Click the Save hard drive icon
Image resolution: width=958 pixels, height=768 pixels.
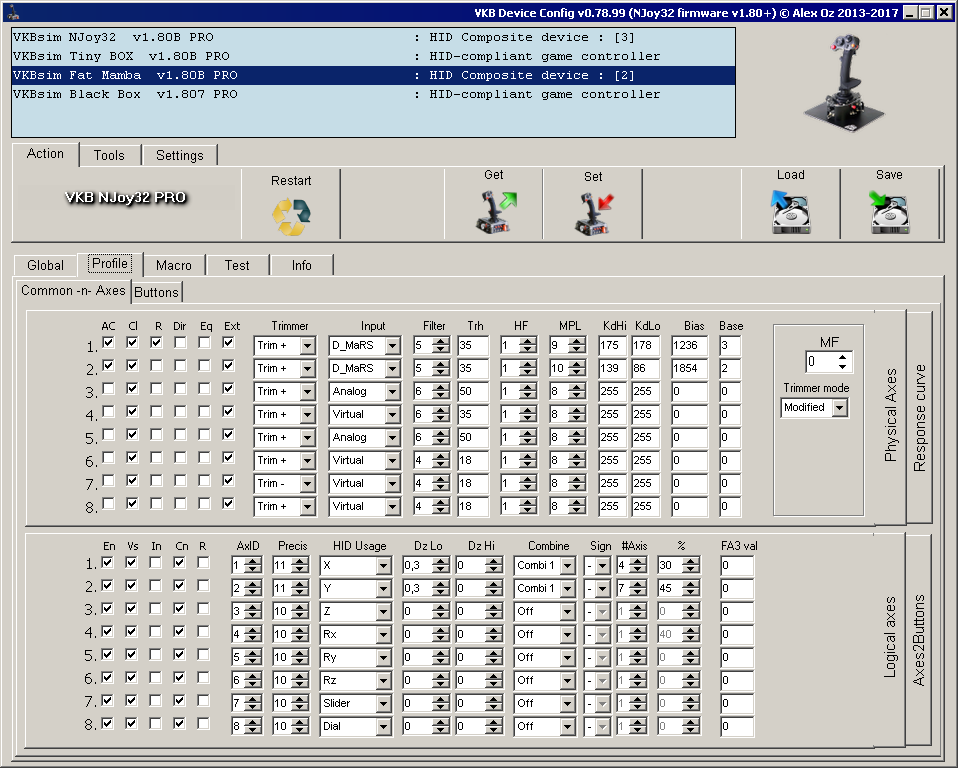coord(889,211)
